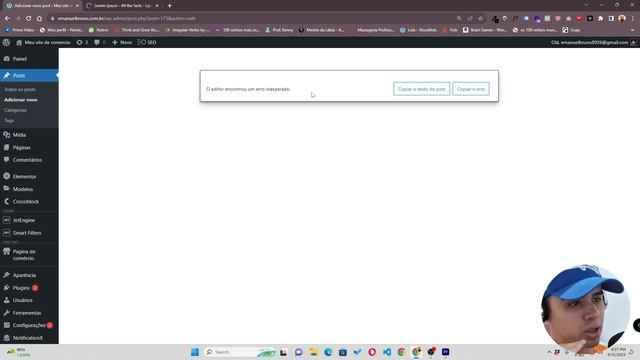Open the browser extensions puzzle icon
640x360 pixels.
[x=600, y=18]
